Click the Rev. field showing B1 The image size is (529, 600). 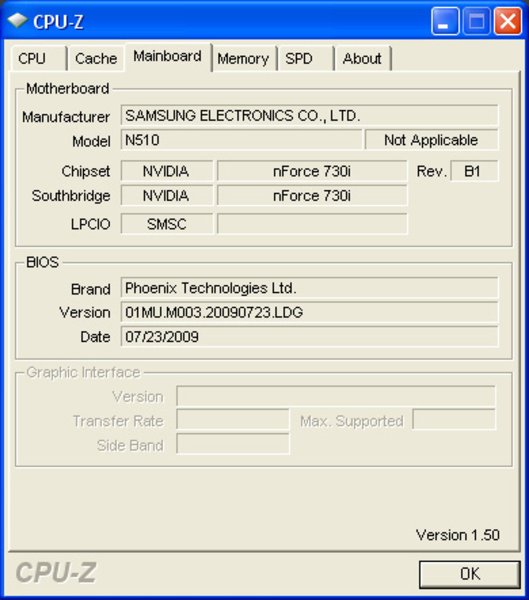474,171
